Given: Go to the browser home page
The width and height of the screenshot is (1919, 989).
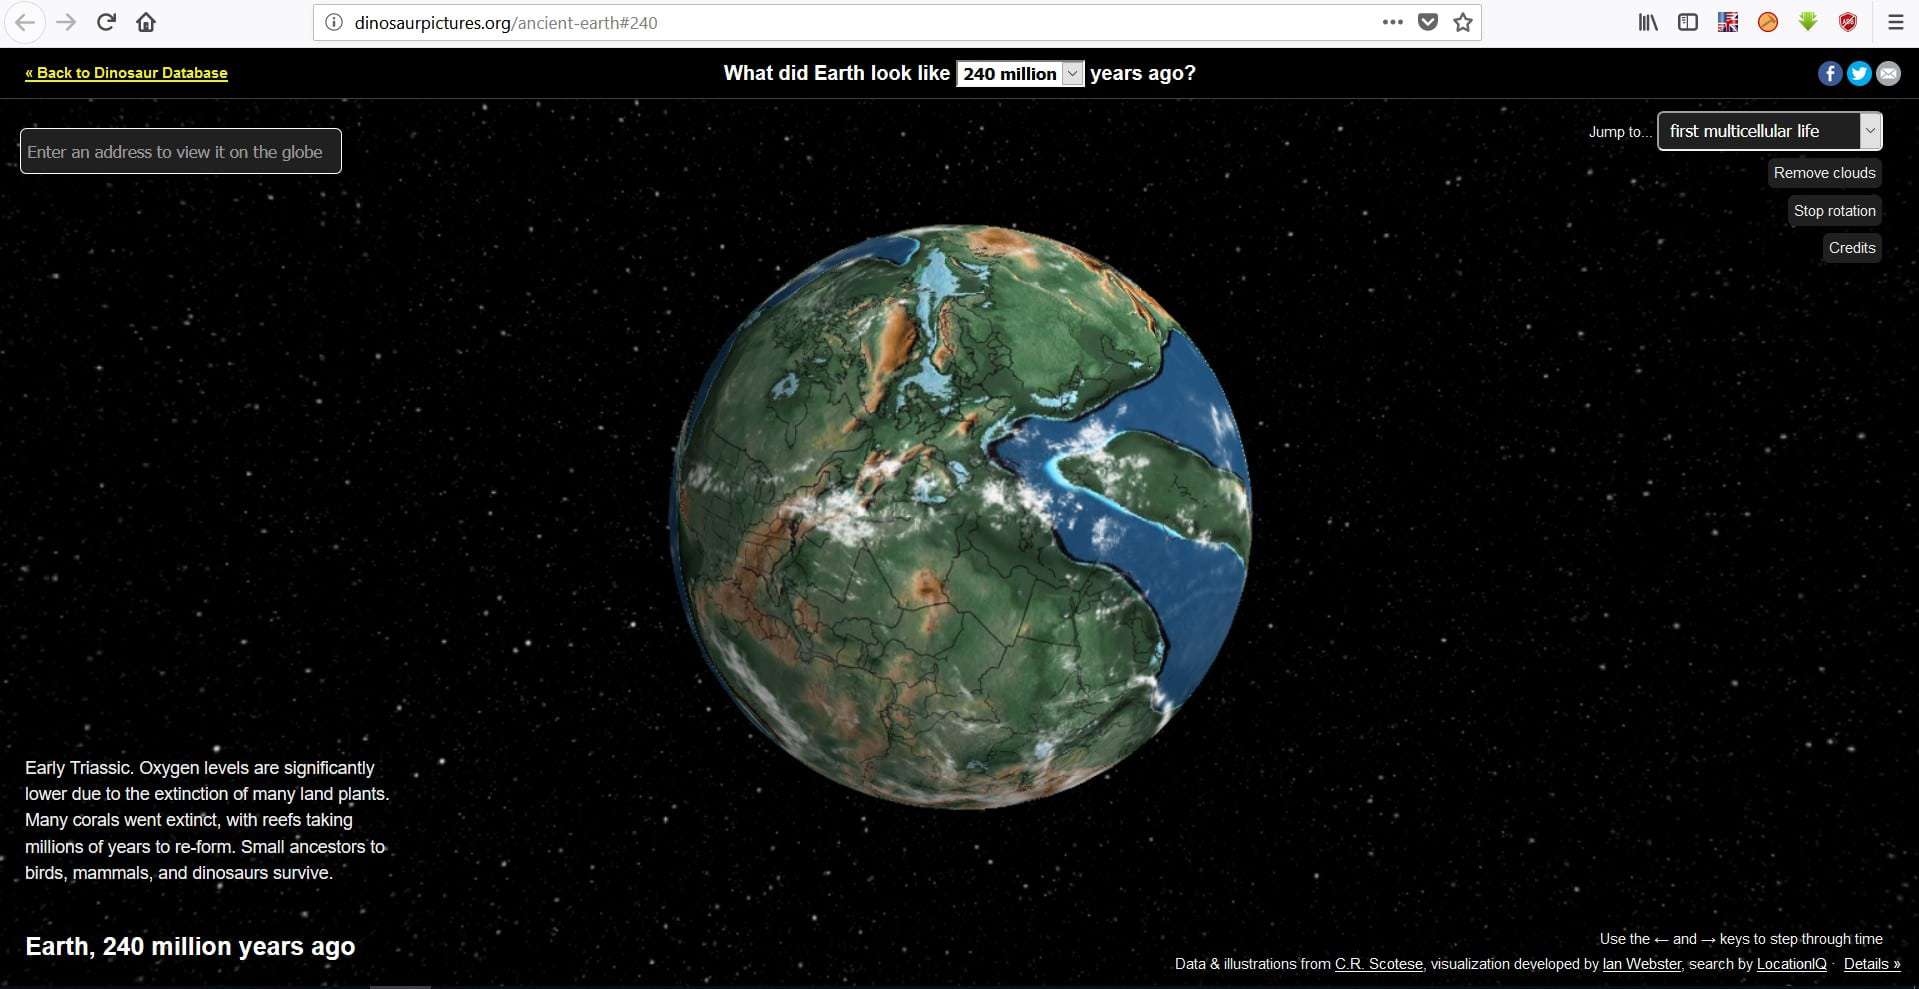Looking at the screenshot, I should (x=146, y=22).
